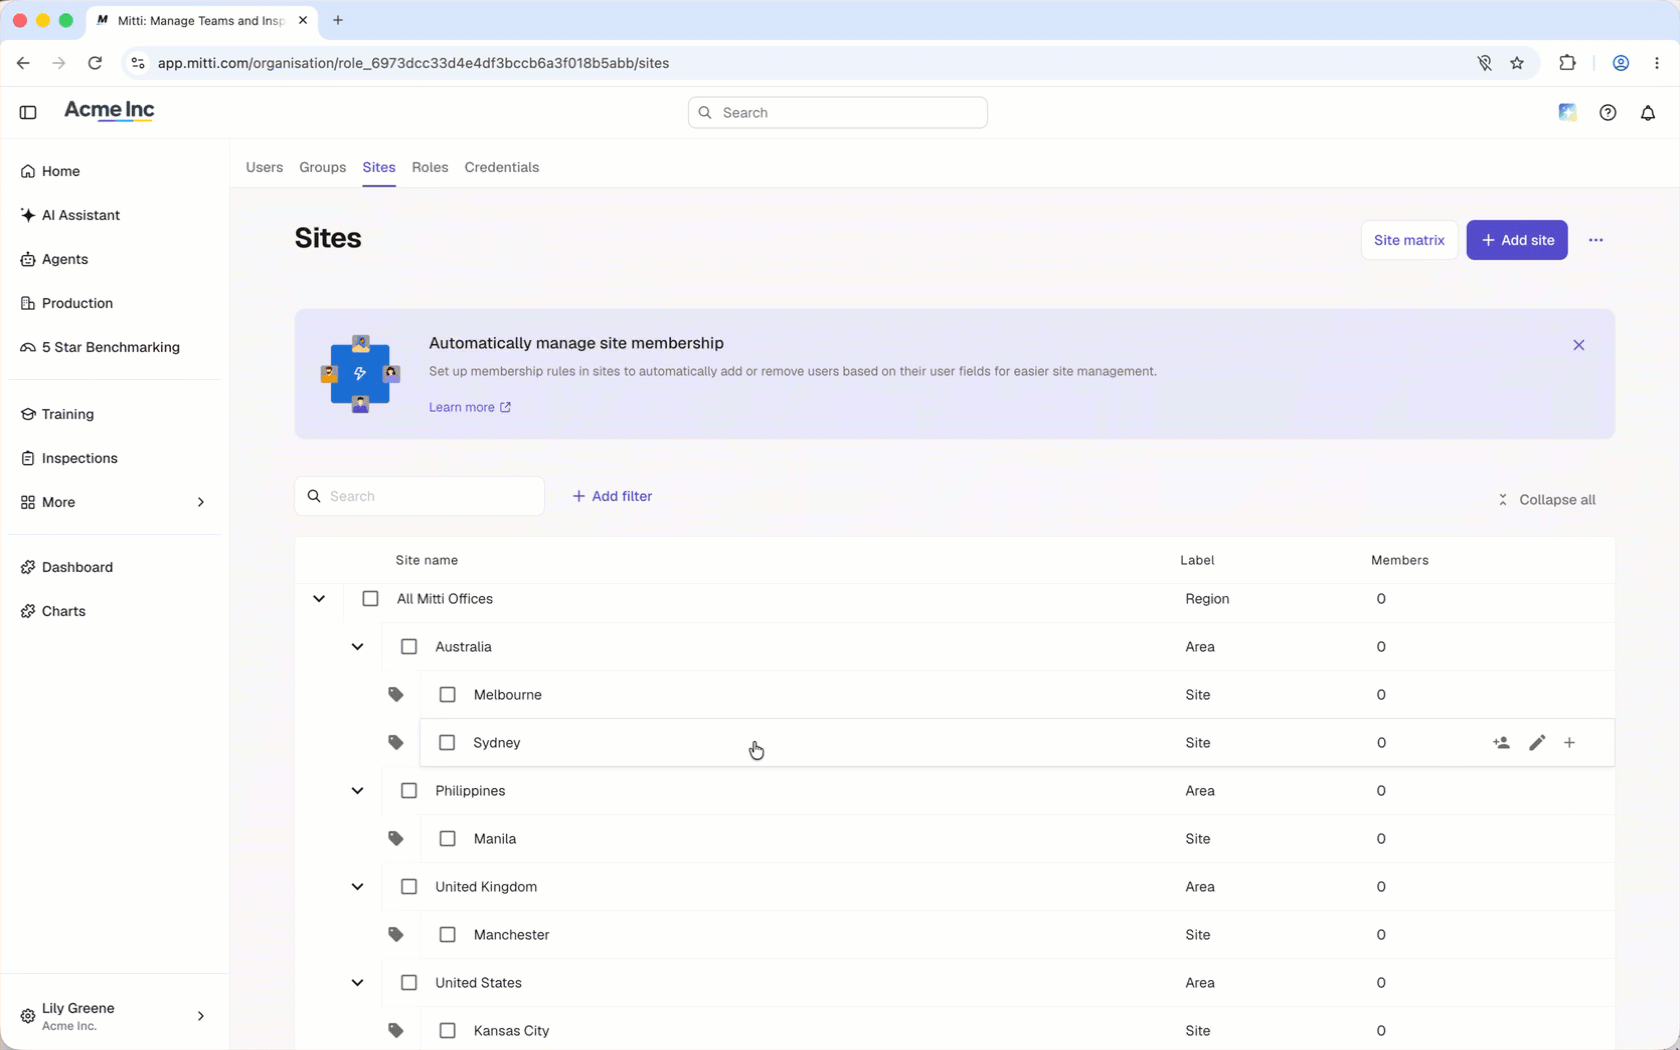Reload the page in the browser
Viewport: 1680px width, 1050px height.
click(x=95, y=63)
